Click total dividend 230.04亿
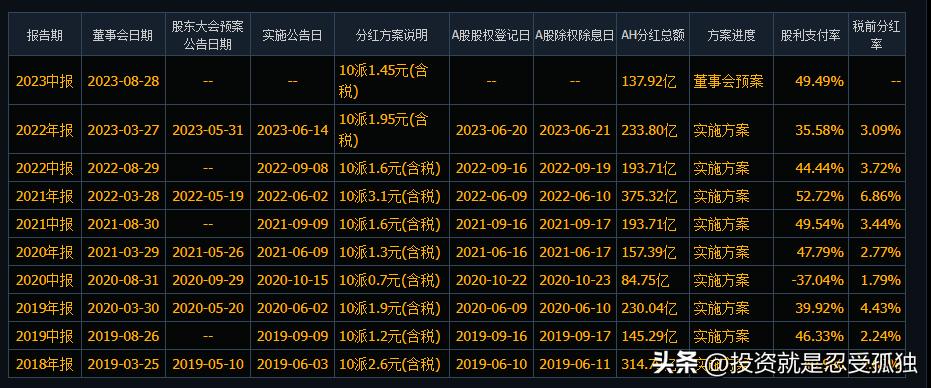Image resolution: width=931 pixels, height=388 pixels. tap(649, 308)
